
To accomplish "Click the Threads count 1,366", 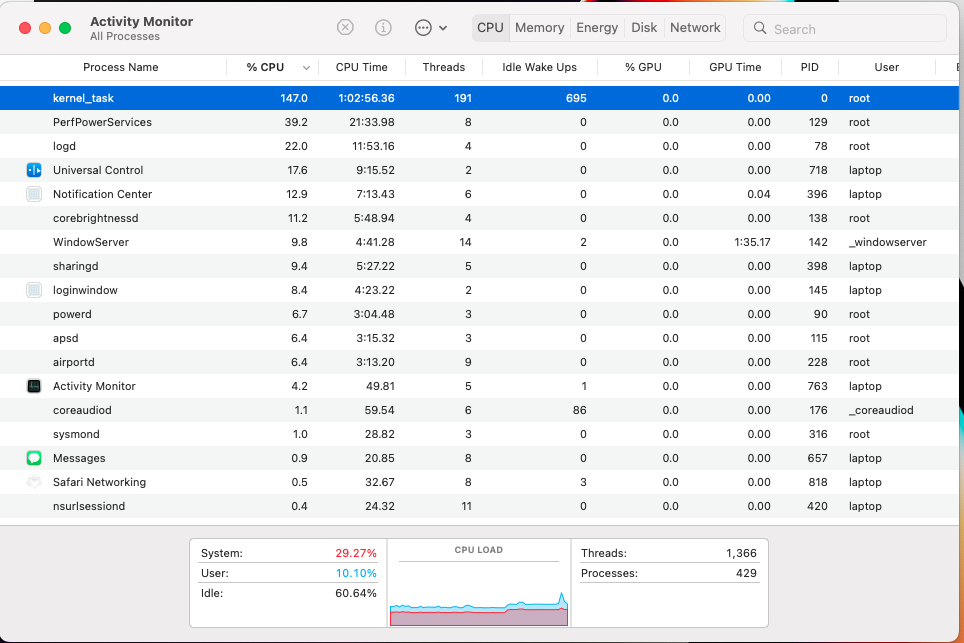I will point(741,553).
